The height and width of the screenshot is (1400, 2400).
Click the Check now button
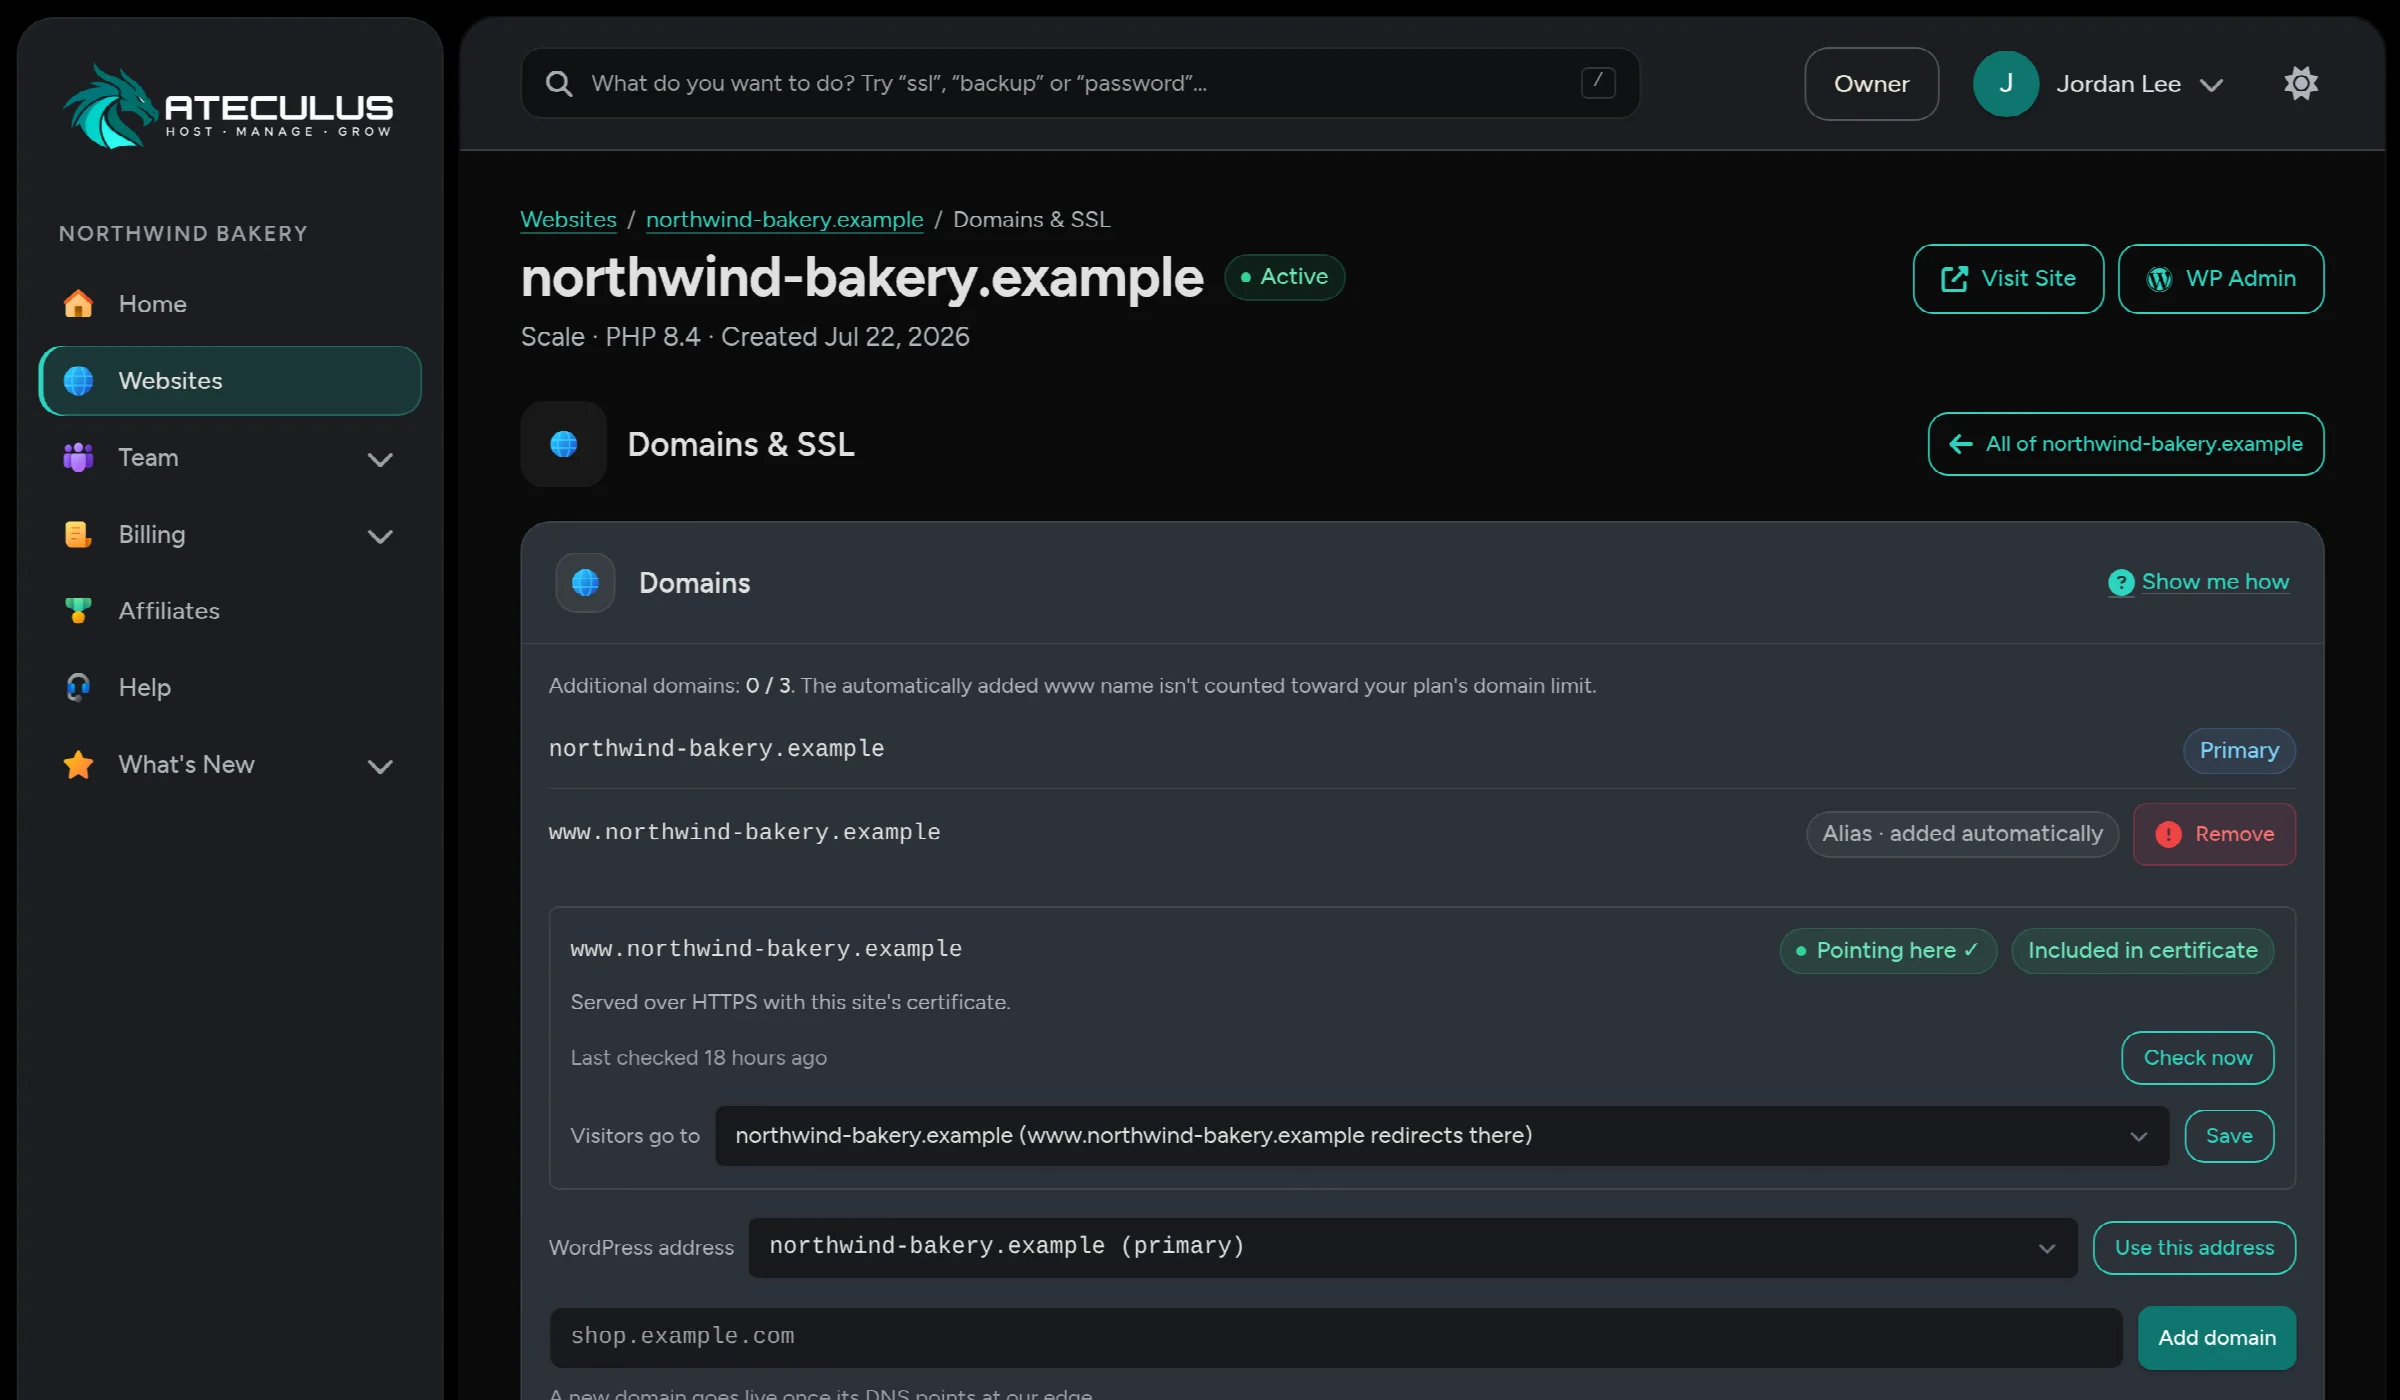tap(2197, 1057)
